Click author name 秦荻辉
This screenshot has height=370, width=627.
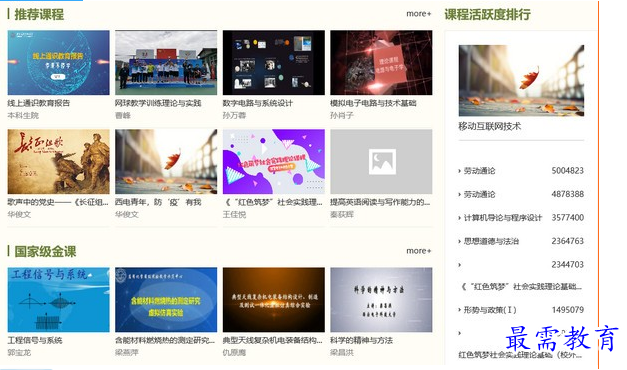[342, 214]
